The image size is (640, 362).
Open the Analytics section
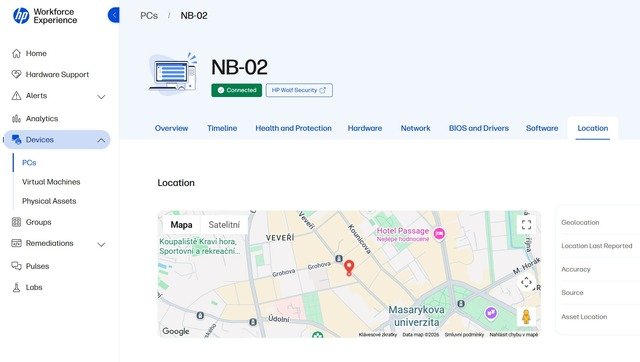[x=42, y=119]
